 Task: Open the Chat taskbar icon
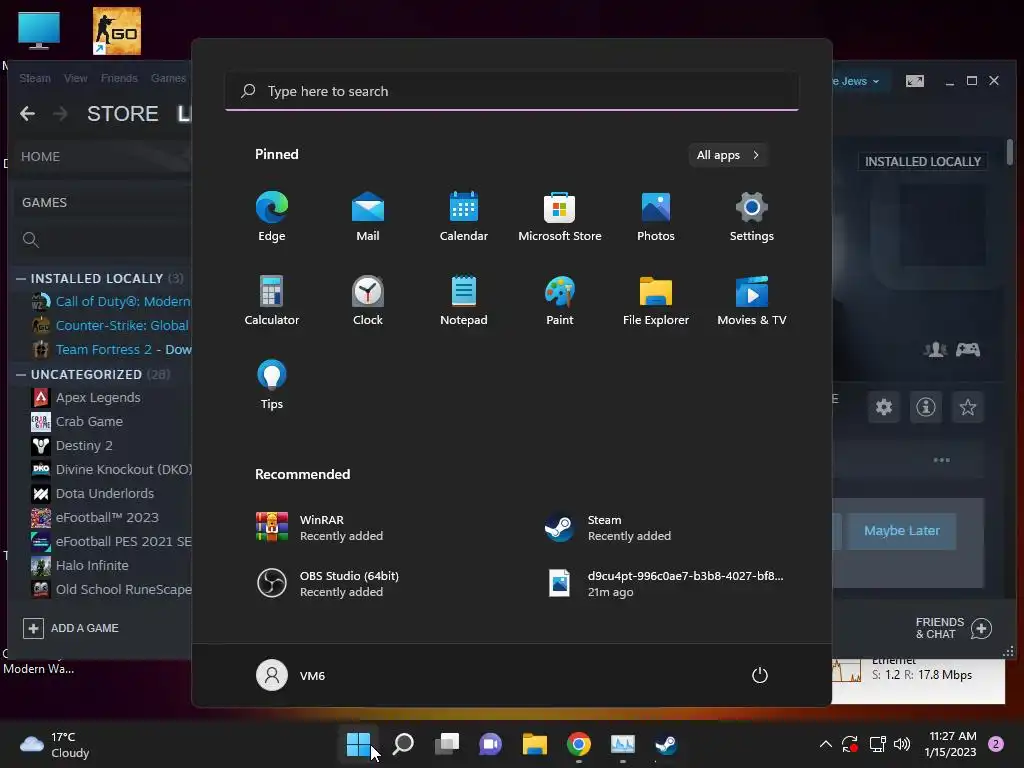click(490, 744)
